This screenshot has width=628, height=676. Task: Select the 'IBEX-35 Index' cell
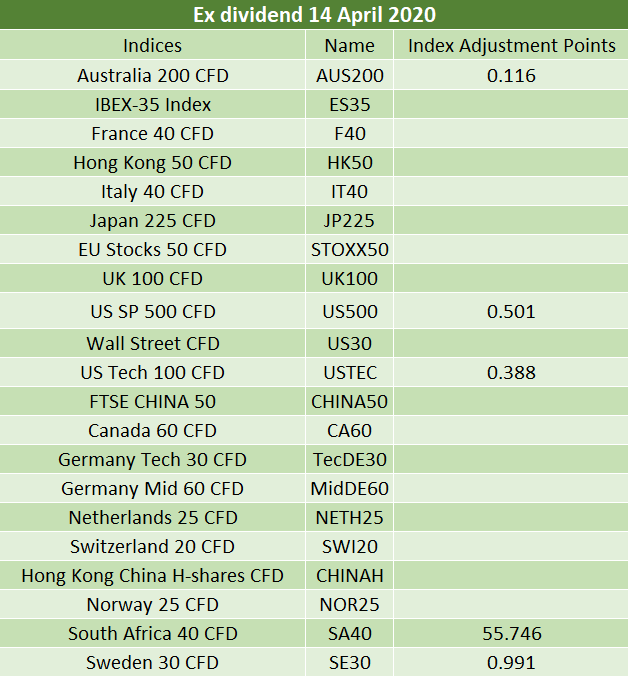(153, 105)
